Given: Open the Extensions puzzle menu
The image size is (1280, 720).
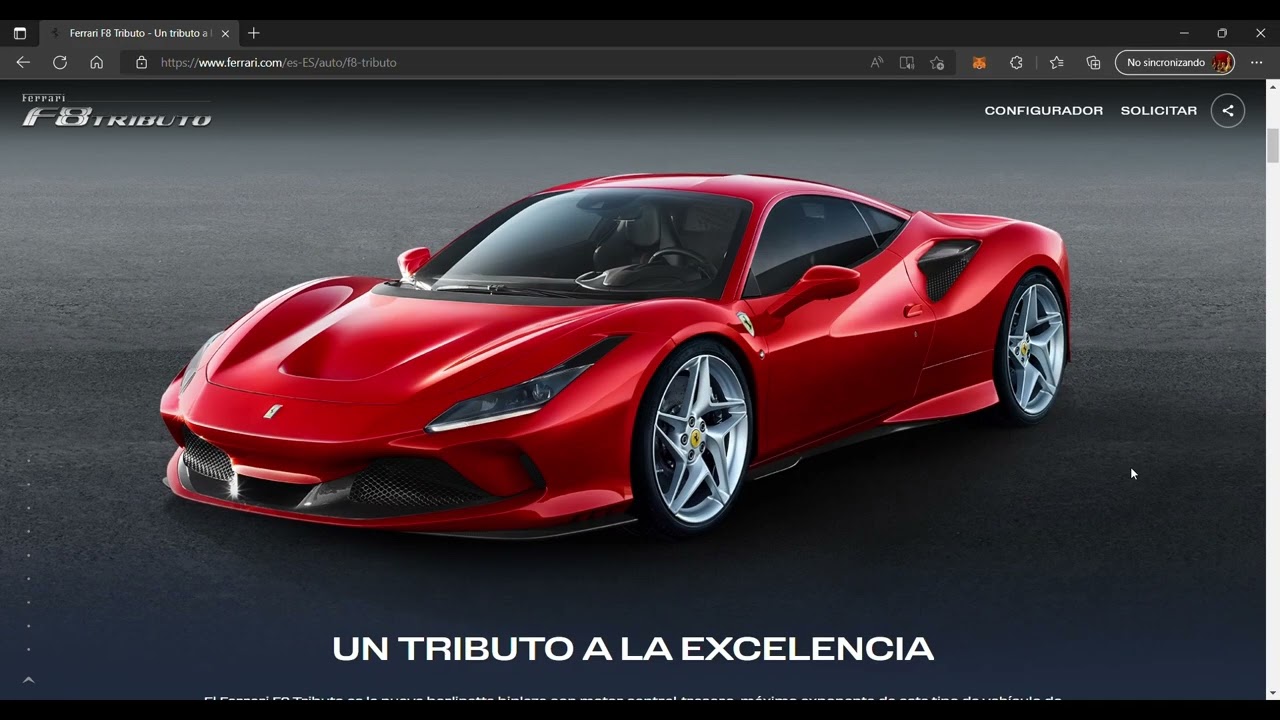Looking at the screenshot, I should [x=1016, y=62].
